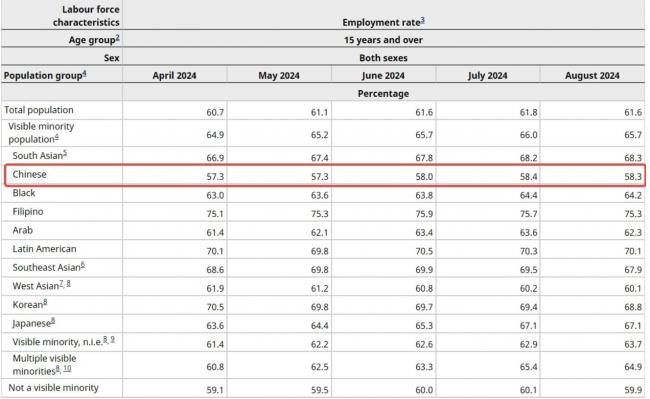
Task: Select the Filipino row label
Action: [28, 212]
